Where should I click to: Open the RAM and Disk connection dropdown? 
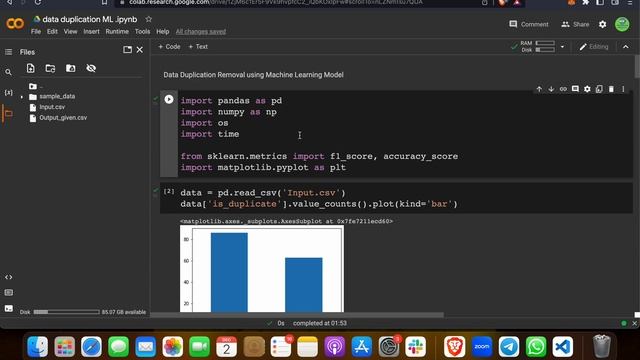[562, 47]
